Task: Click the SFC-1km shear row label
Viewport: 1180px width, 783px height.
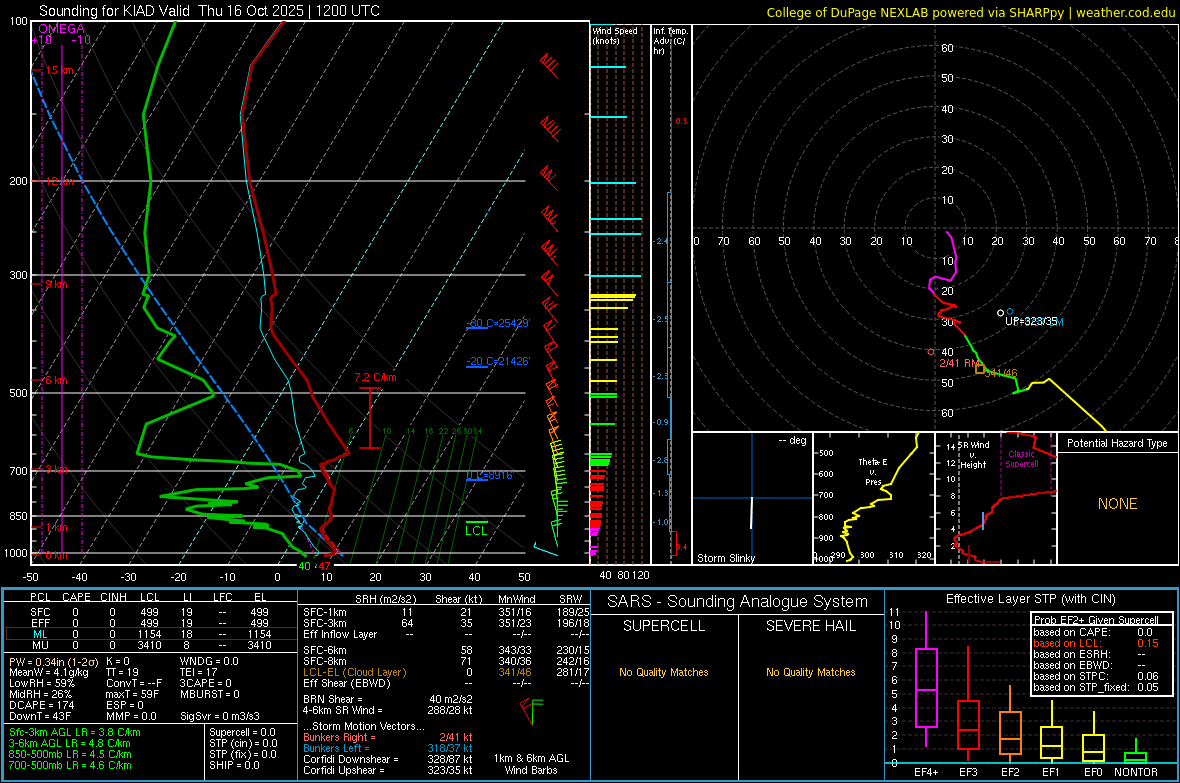Action: coord(324,612)
